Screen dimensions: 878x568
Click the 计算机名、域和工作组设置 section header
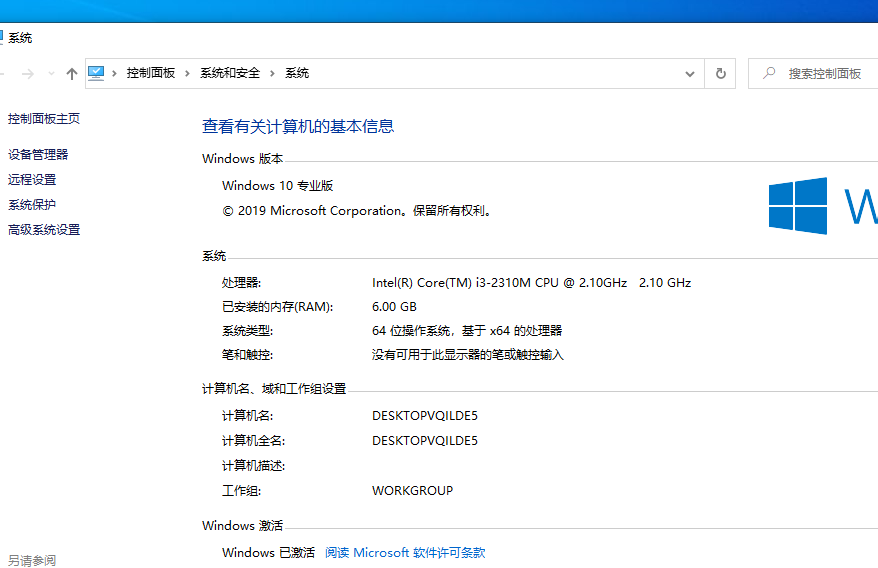point(274,389)
